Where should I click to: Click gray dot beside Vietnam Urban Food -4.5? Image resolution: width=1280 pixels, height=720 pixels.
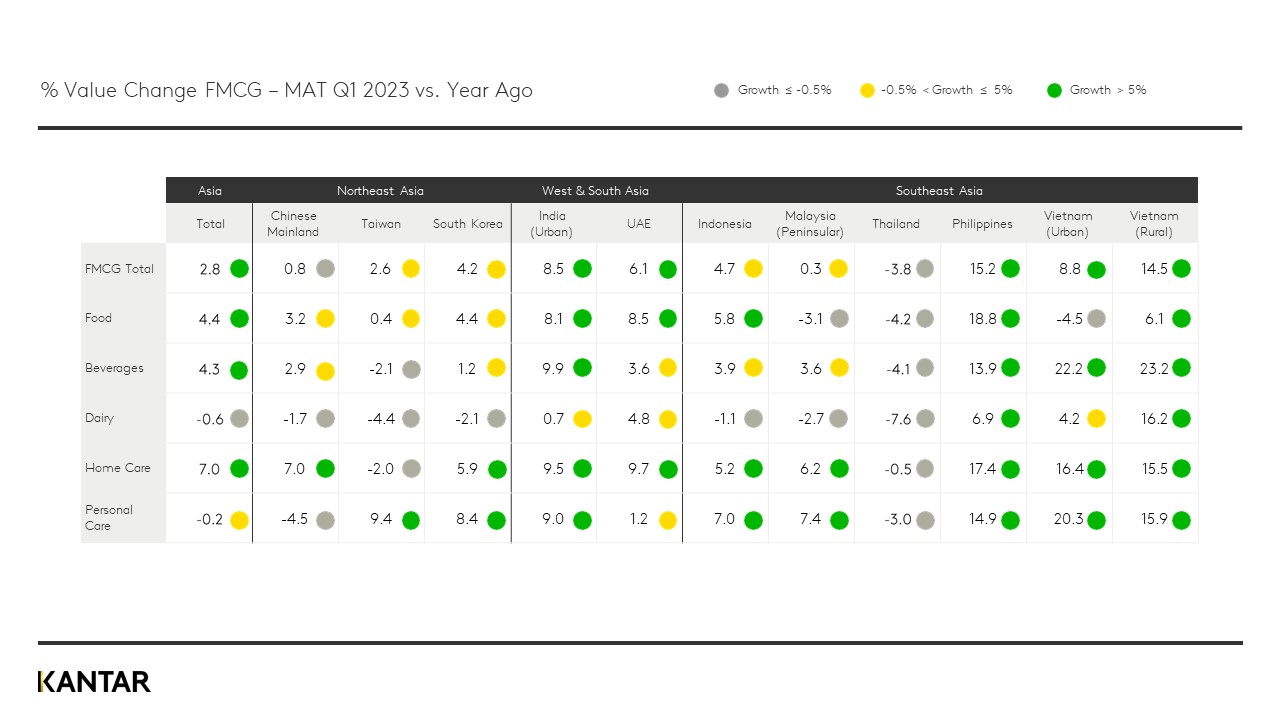[x=1096, y=319]
